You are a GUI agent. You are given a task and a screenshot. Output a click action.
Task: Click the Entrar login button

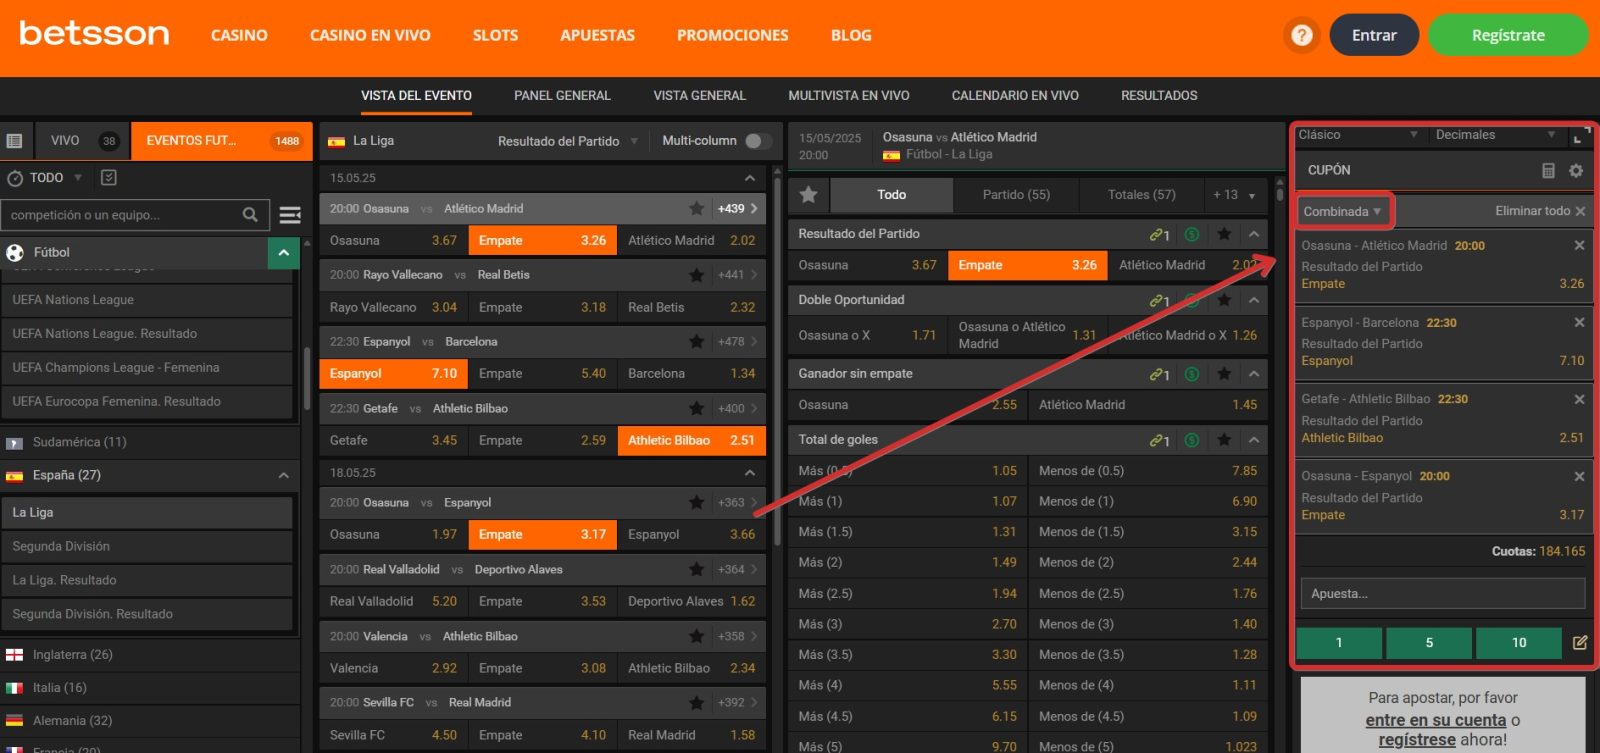(1374, 35)
